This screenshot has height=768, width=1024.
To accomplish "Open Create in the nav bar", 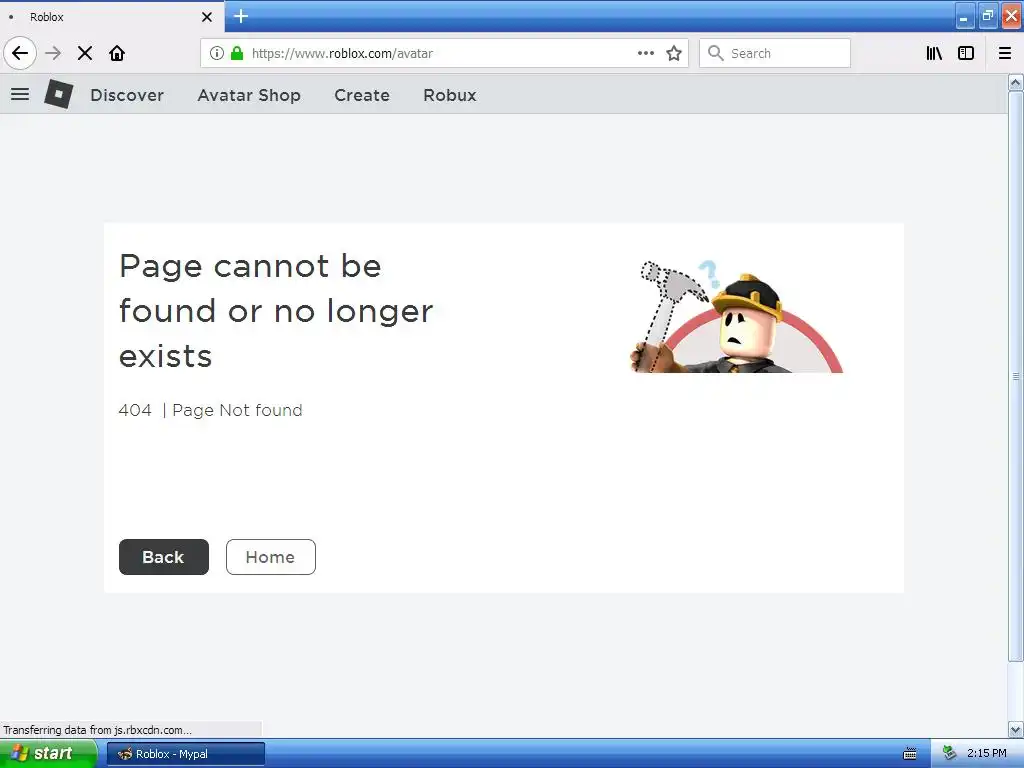I will tap(362, 95).
